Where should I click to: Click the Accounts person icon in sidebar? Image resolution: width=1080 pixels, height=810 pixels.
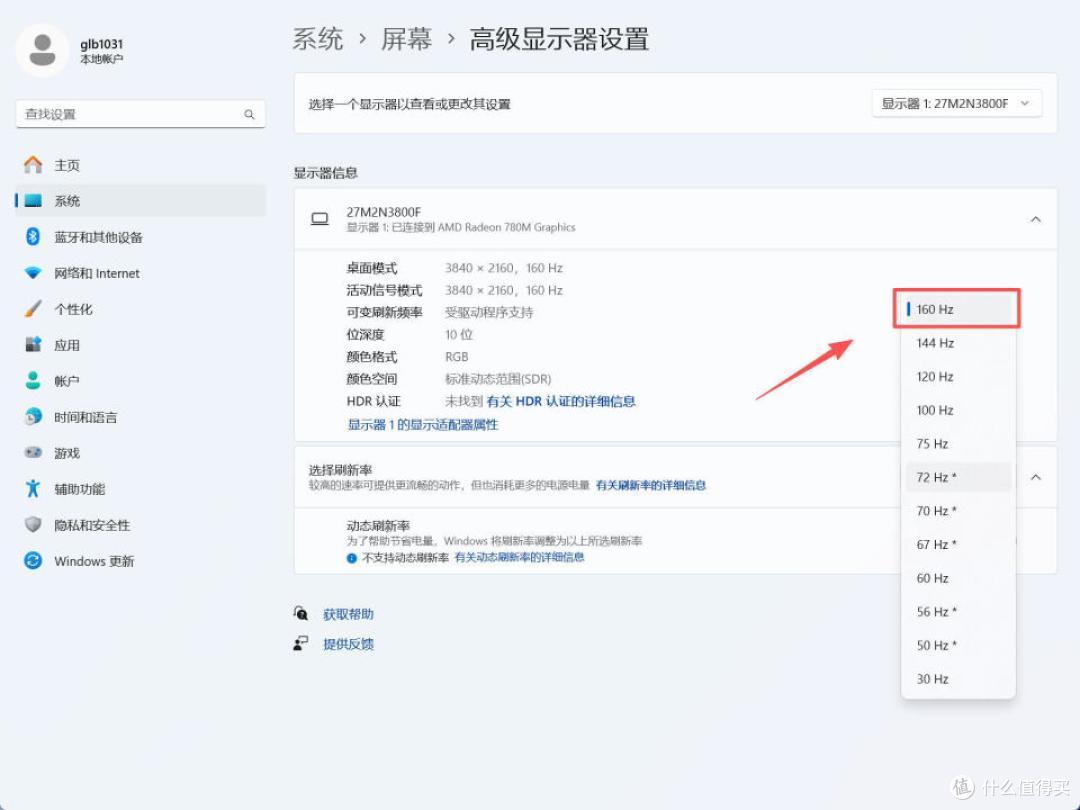[x=33, y=380]
